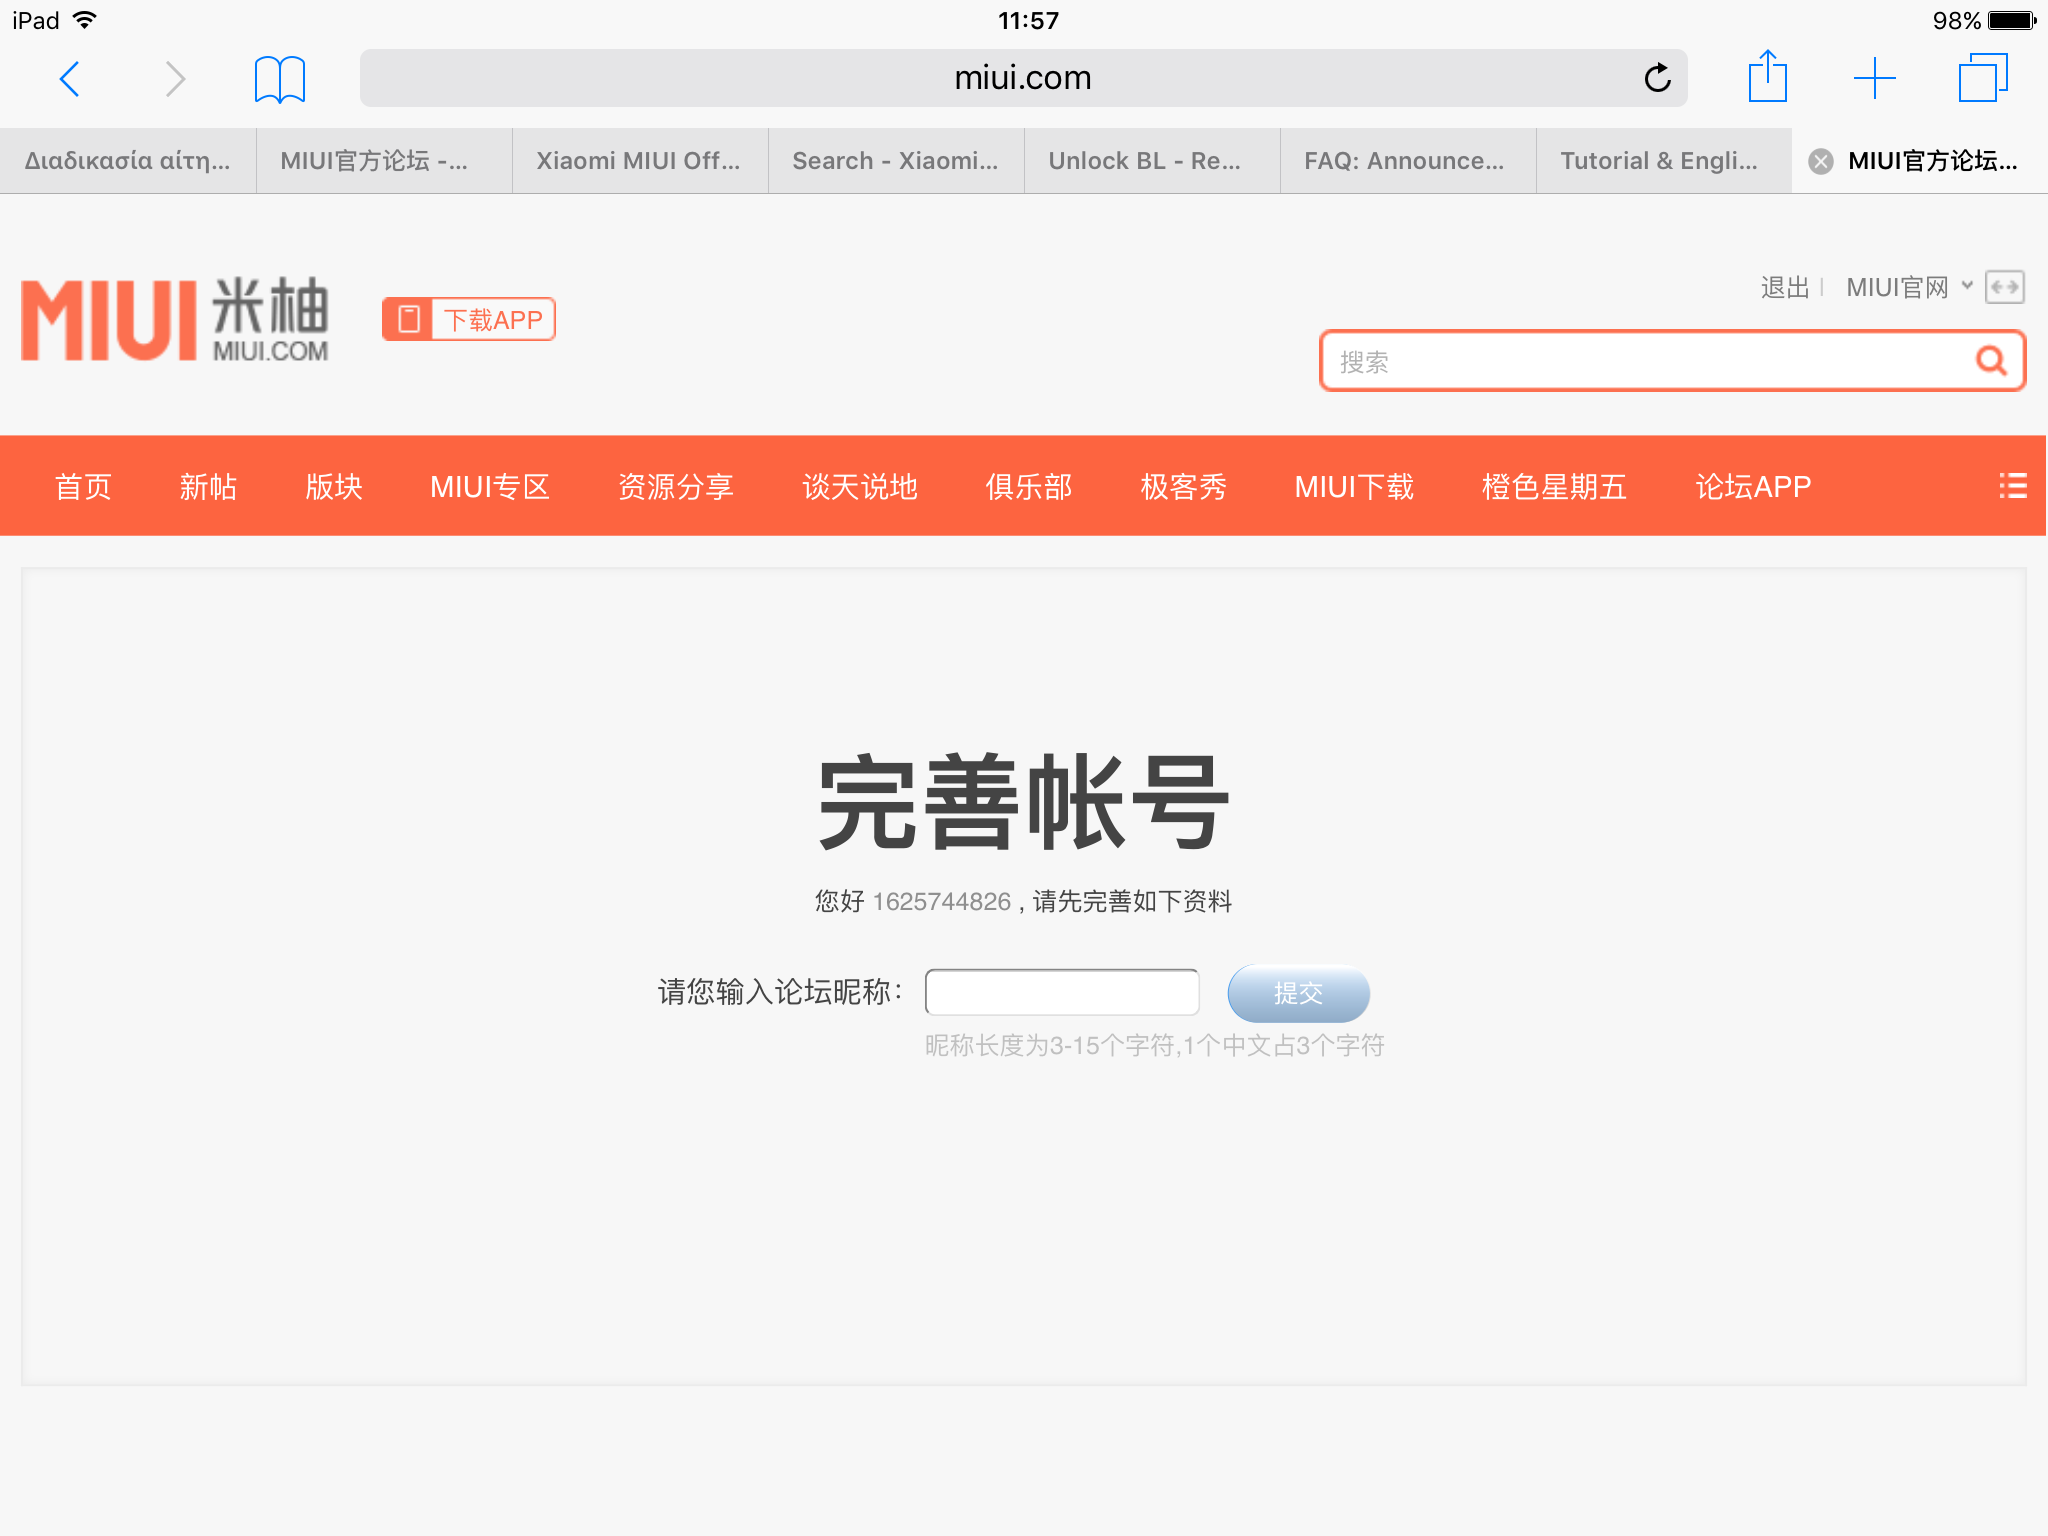Show all tabs overview icon
The image size is (2048, 1536).
(x=1982, y=78)
